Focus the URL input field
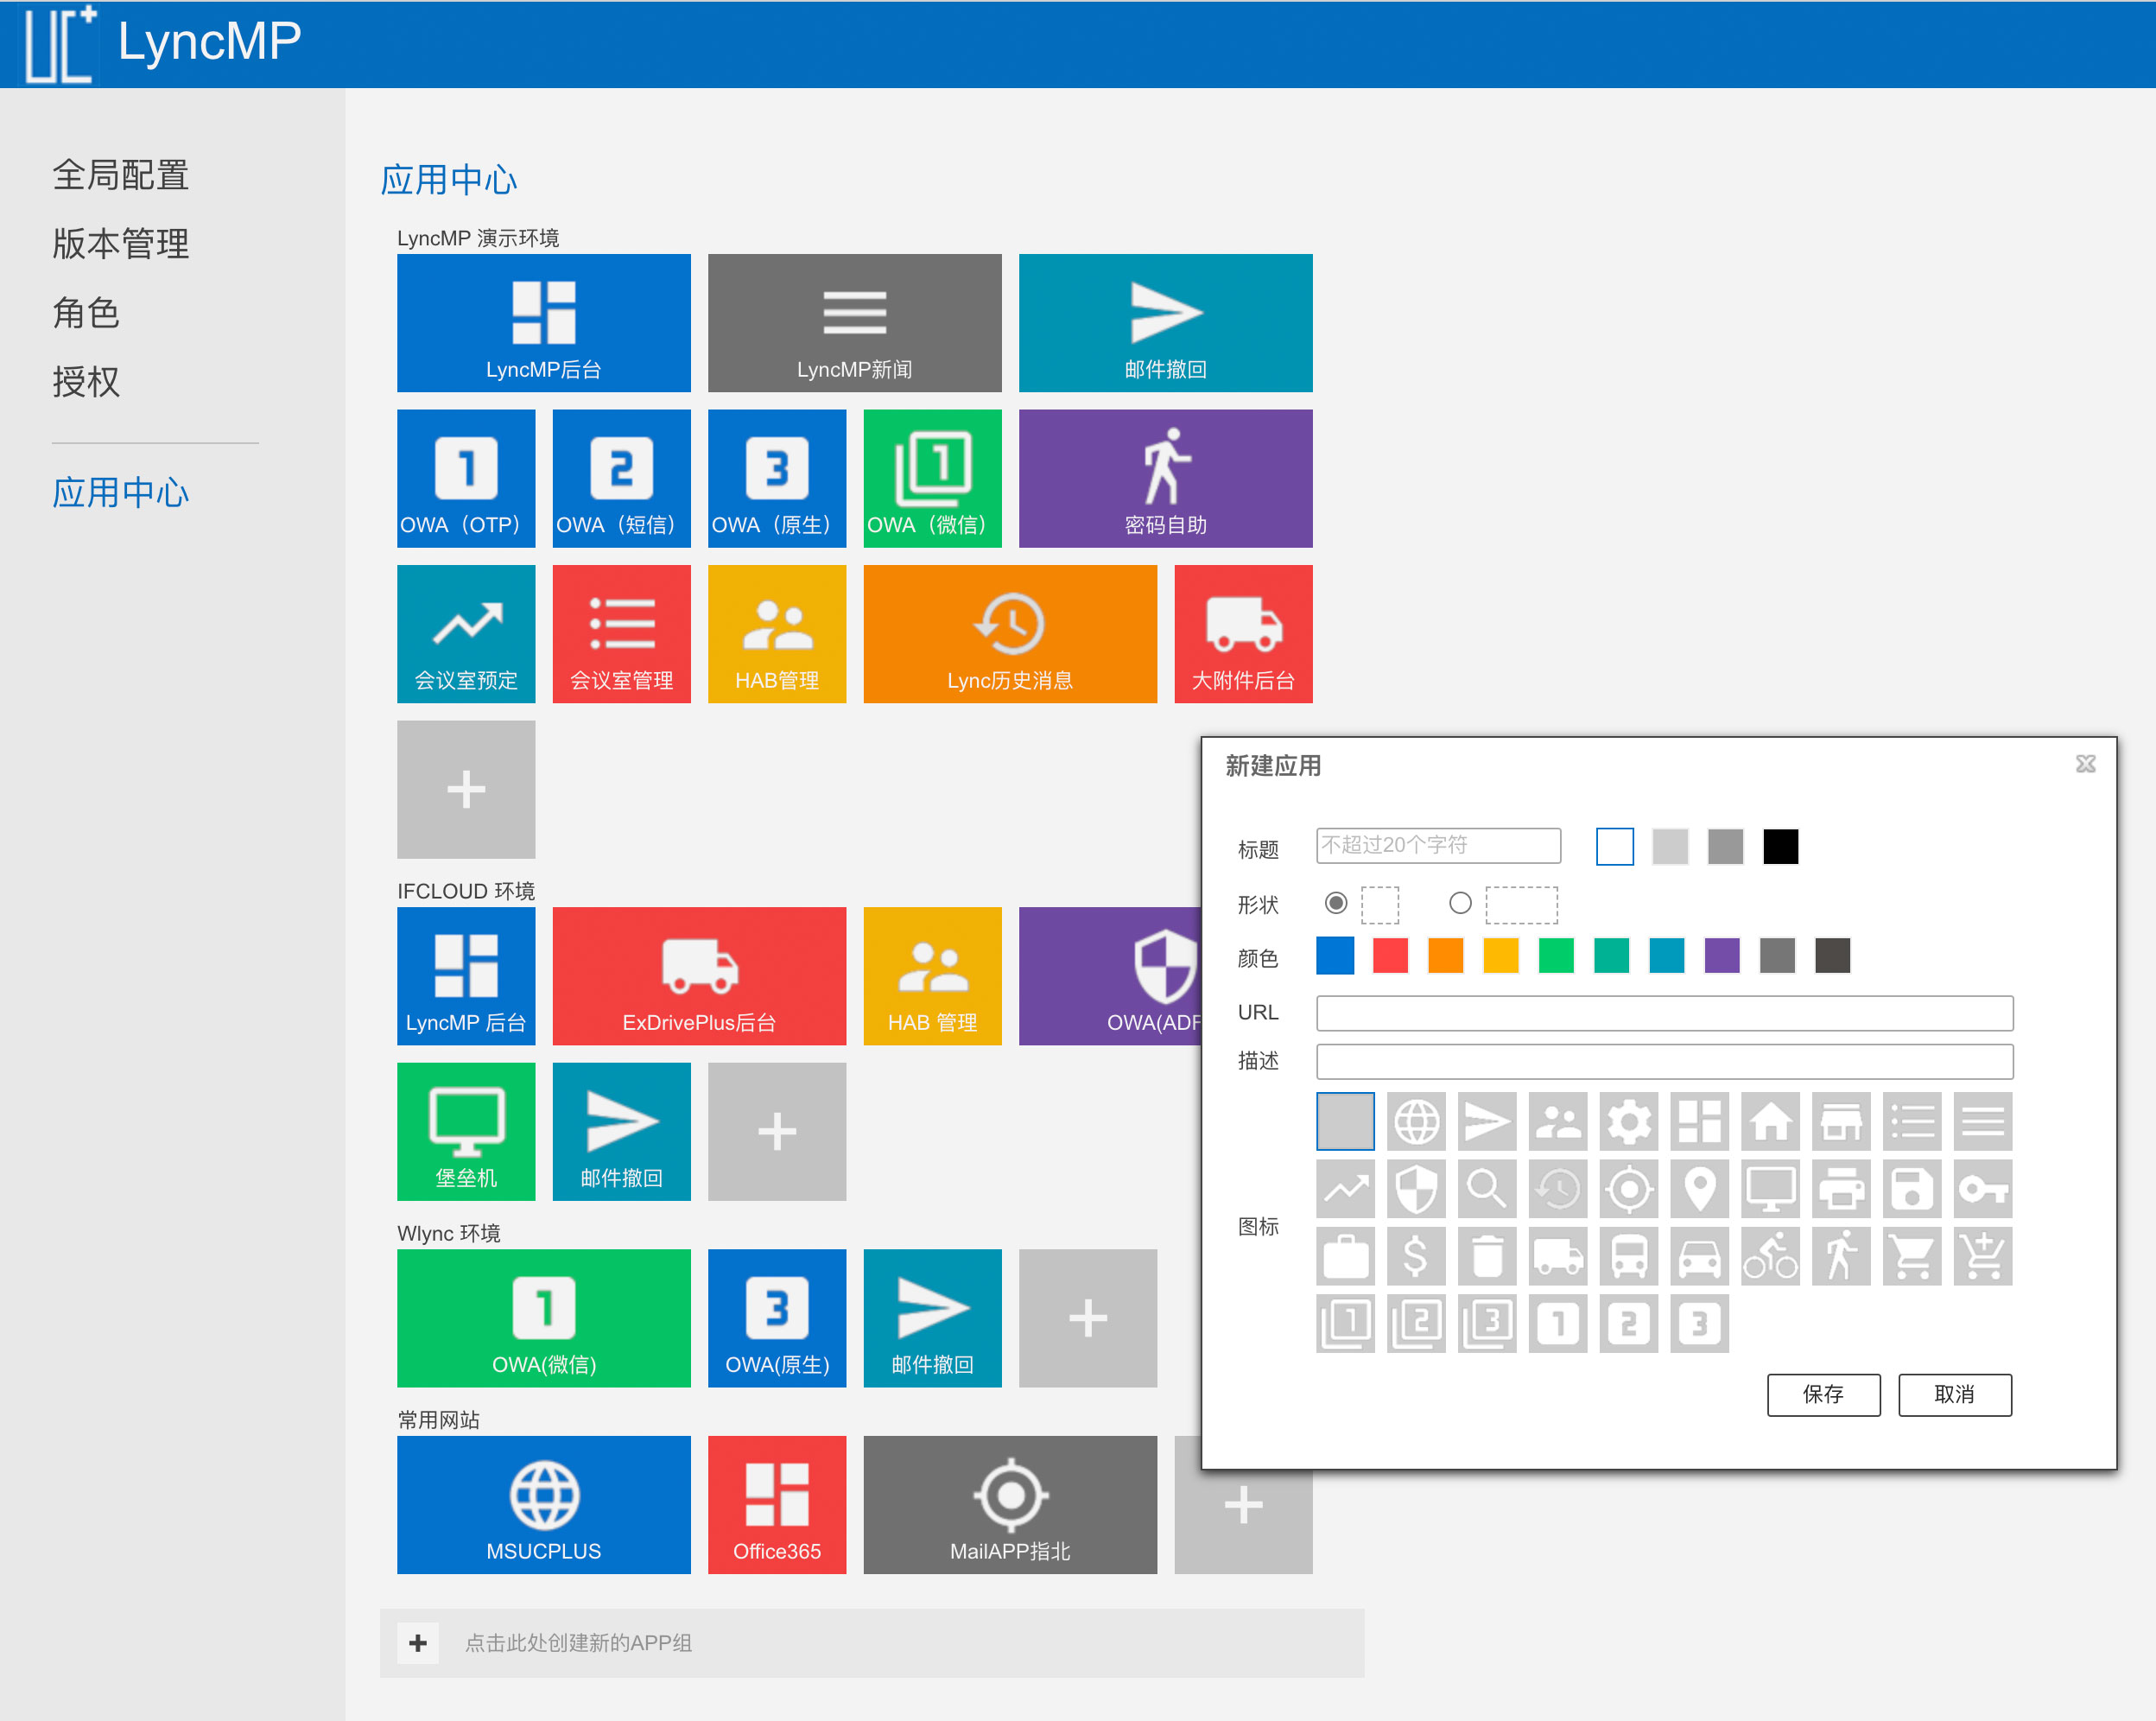The image size is (2156, 1721). (x=1664, y=1013)
